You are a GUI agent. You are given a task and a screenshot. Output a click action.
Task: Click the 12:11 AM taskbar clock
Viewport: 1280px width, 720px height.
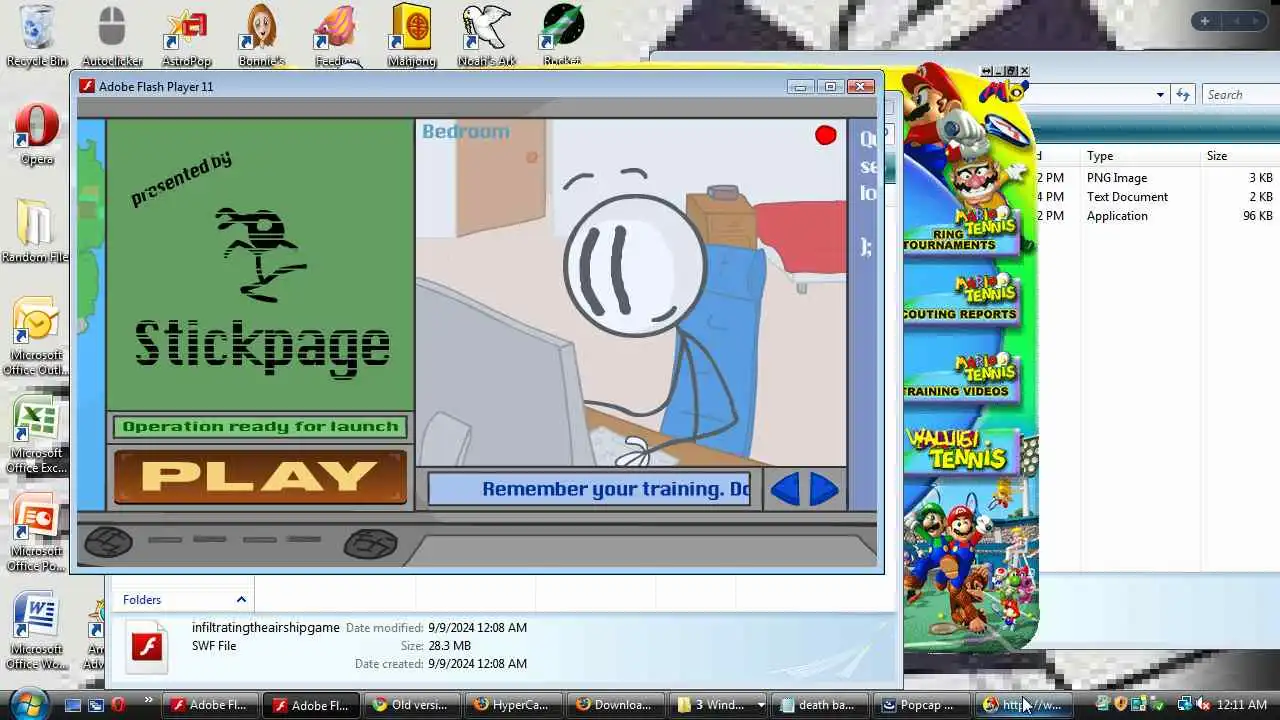1242,705
